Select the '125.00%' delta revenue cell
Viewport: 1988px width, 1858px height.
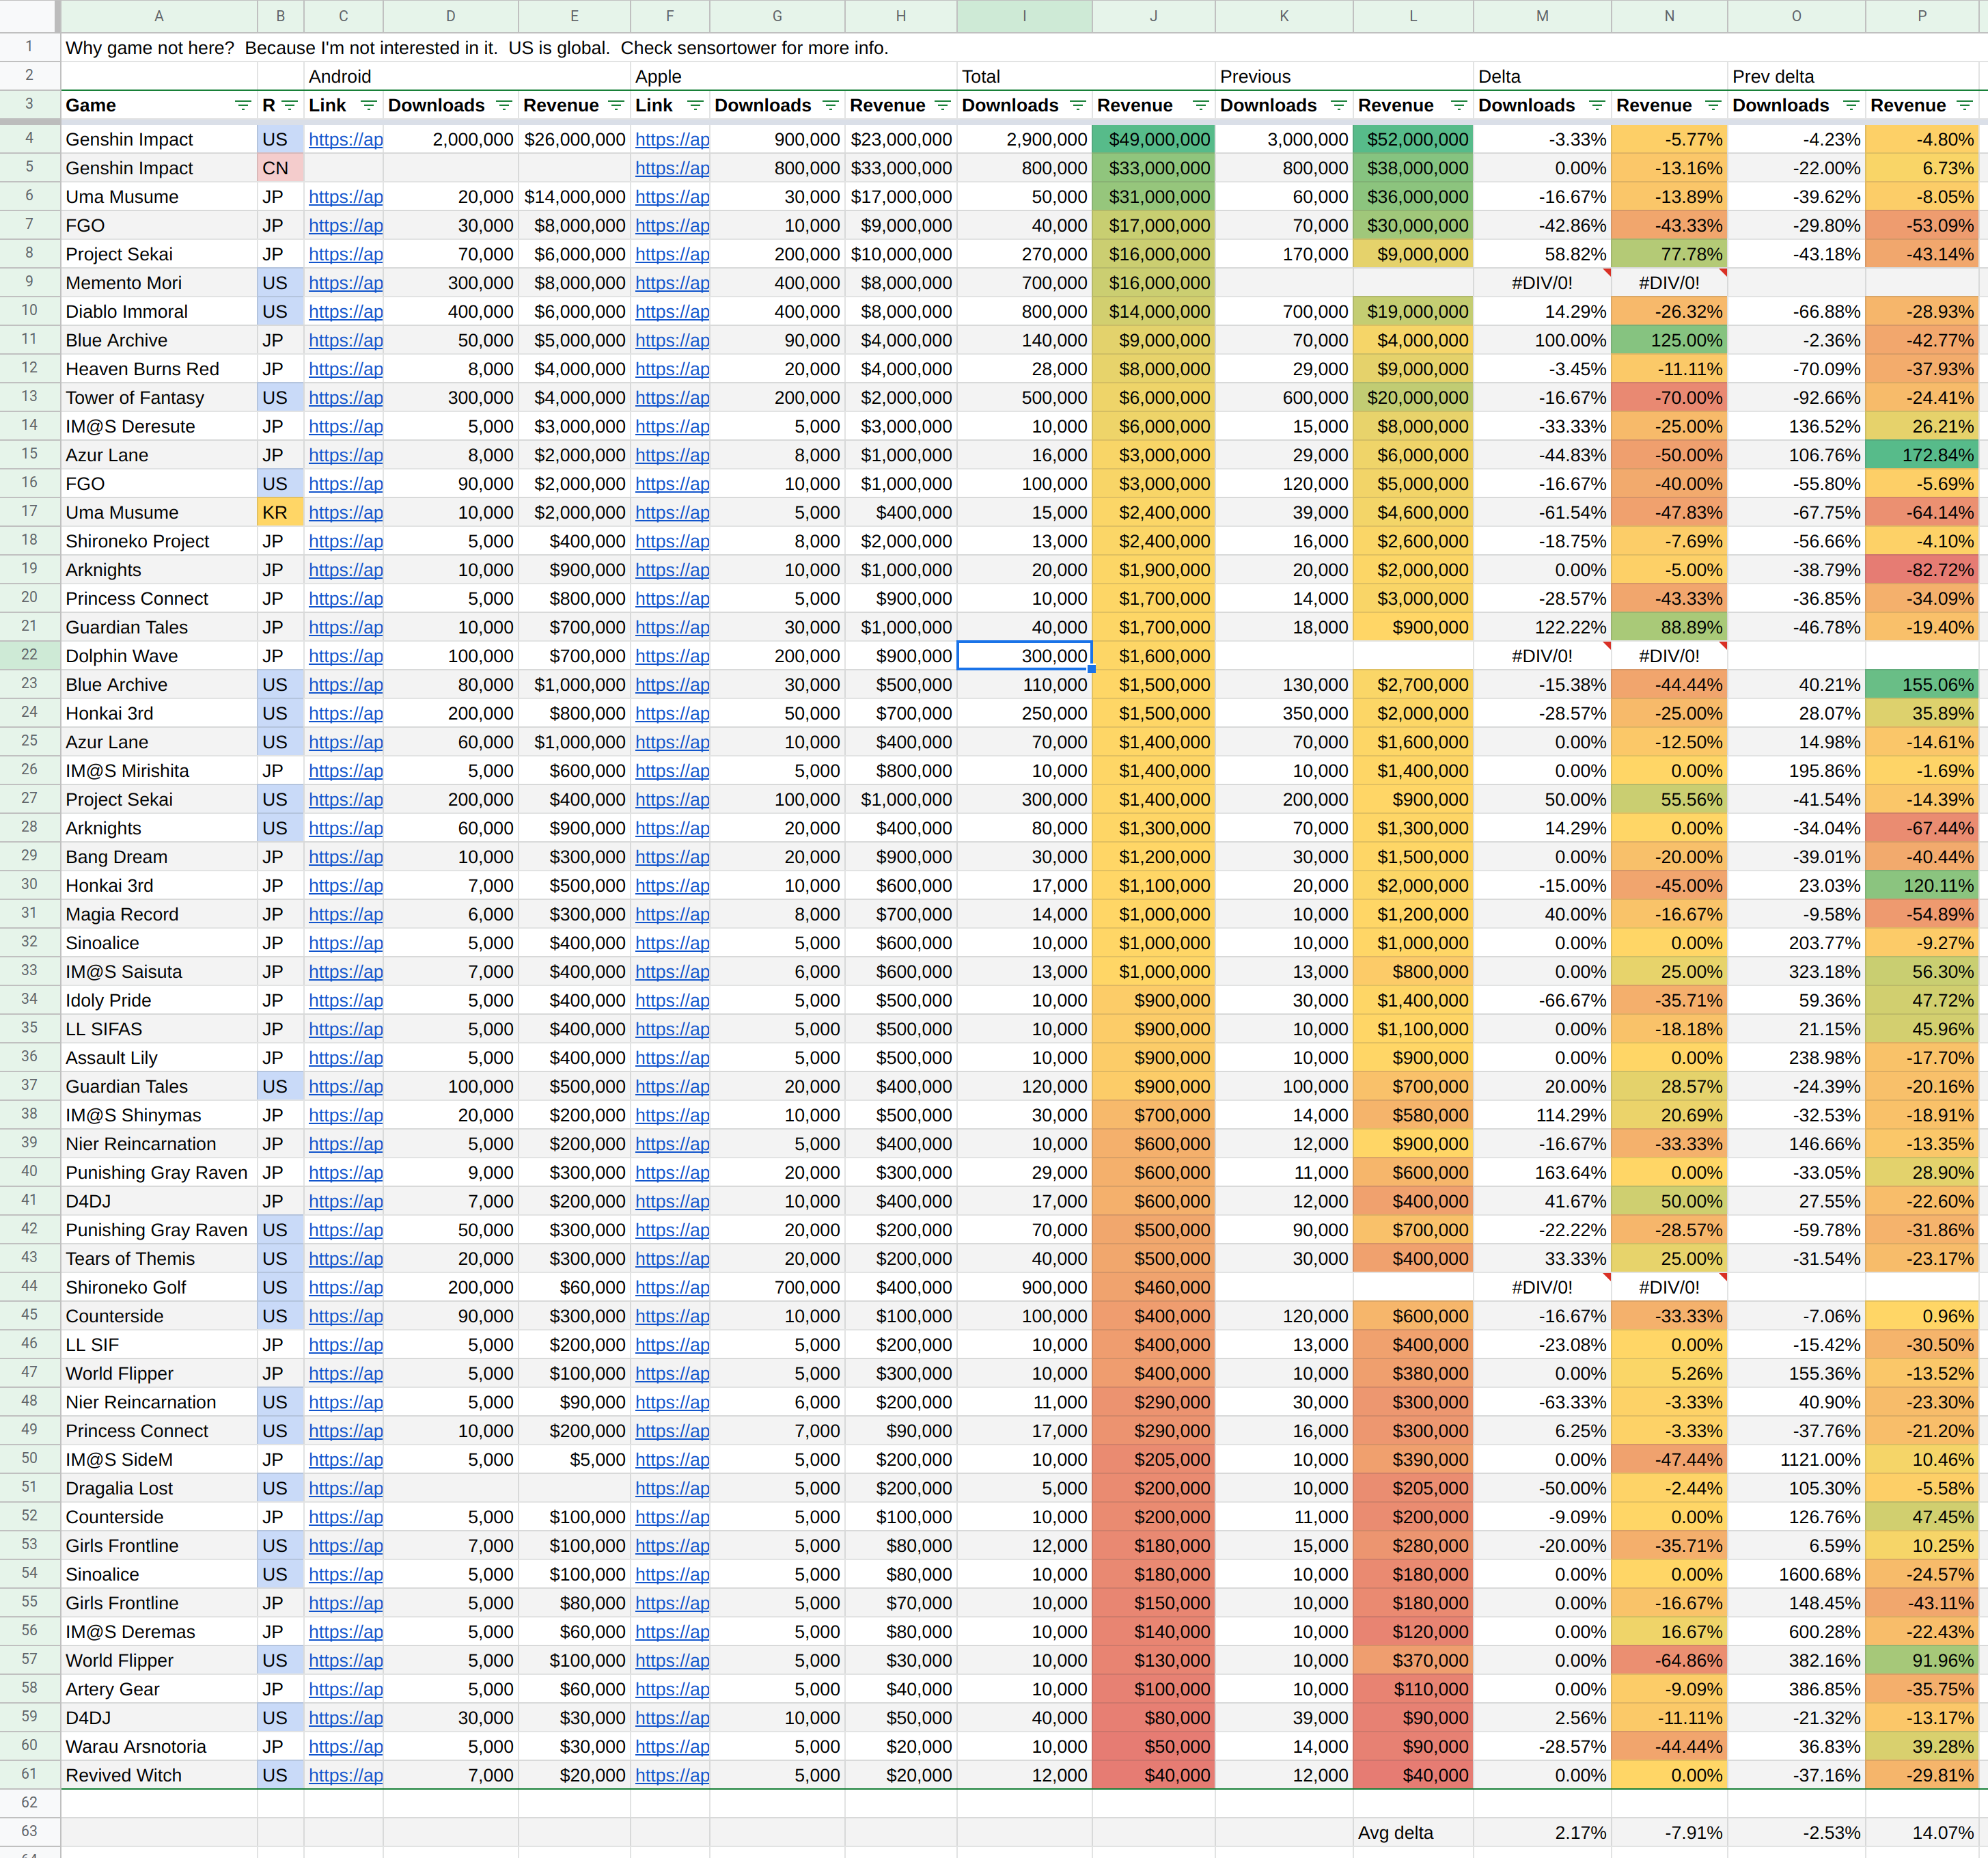tap(1670, 341)
